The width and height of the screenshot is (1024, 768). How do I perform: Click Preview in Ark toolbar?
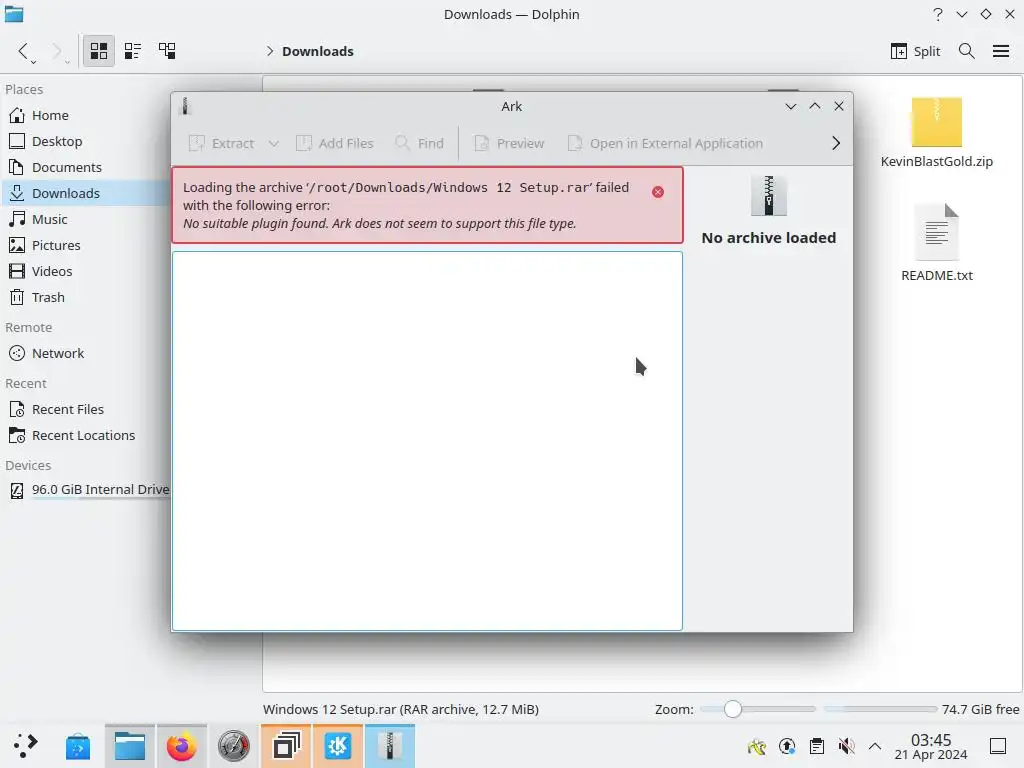pyautogui.click(x=509, y=143)
